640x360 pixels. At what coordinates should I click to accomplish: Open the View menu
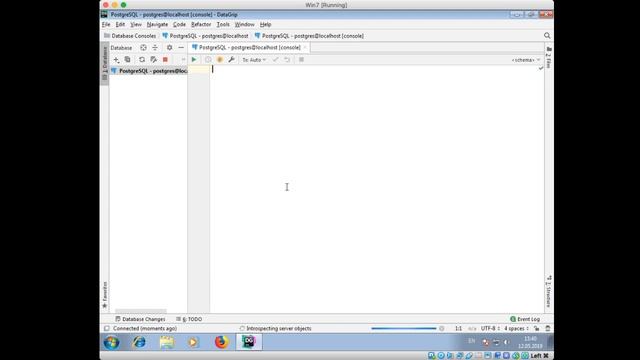coord(136,24)
